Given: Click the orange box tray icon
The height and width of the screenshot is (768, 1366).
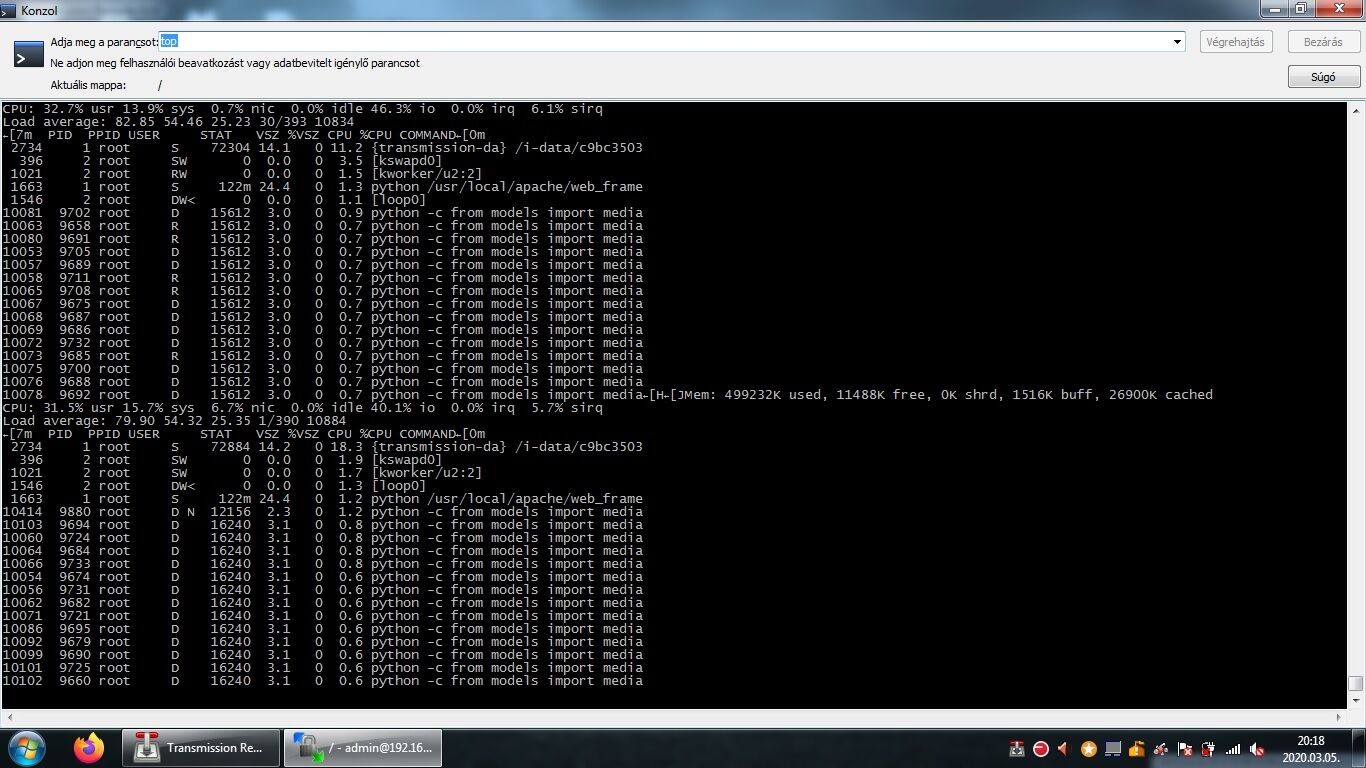Looking at the screenshot, I should 1137,748.
